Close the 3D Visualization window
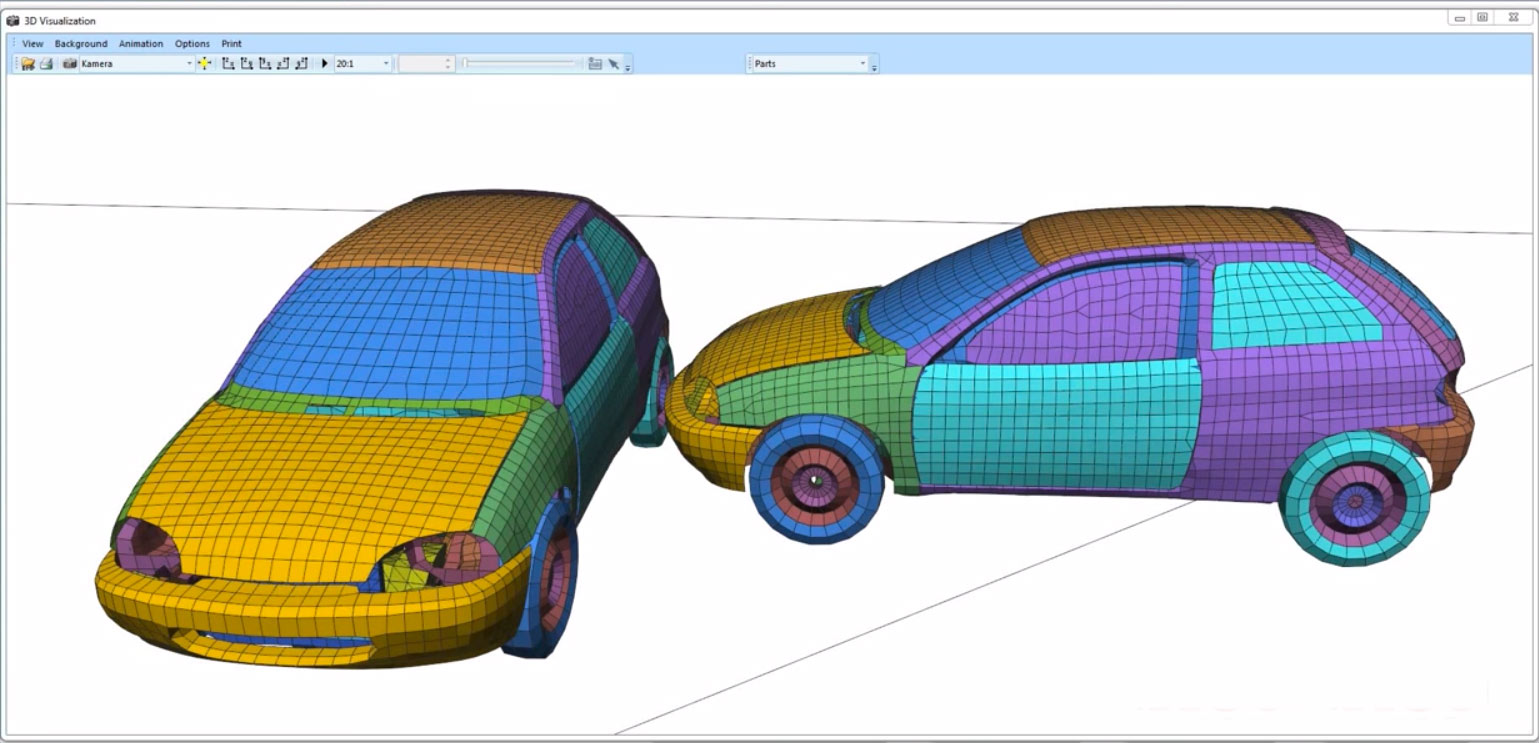 click(x=1513, y=18)
